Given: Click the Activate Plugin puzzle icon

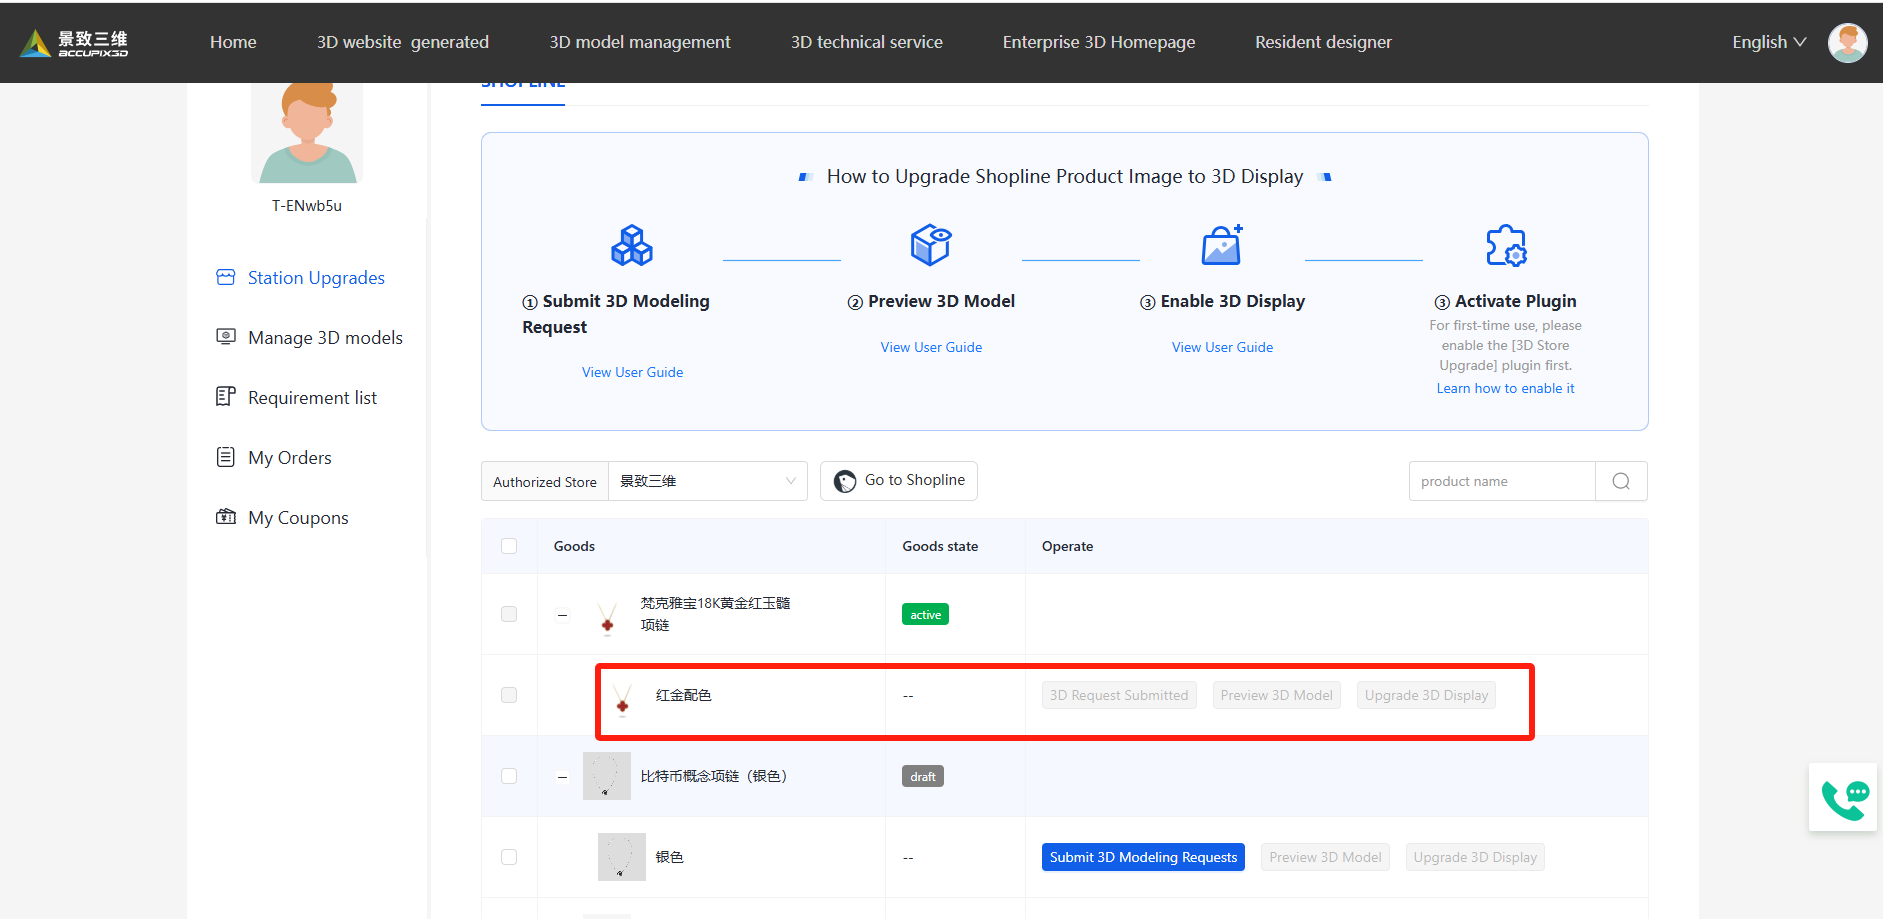Looking at the screenshot, I should [x=1506, y=245].
